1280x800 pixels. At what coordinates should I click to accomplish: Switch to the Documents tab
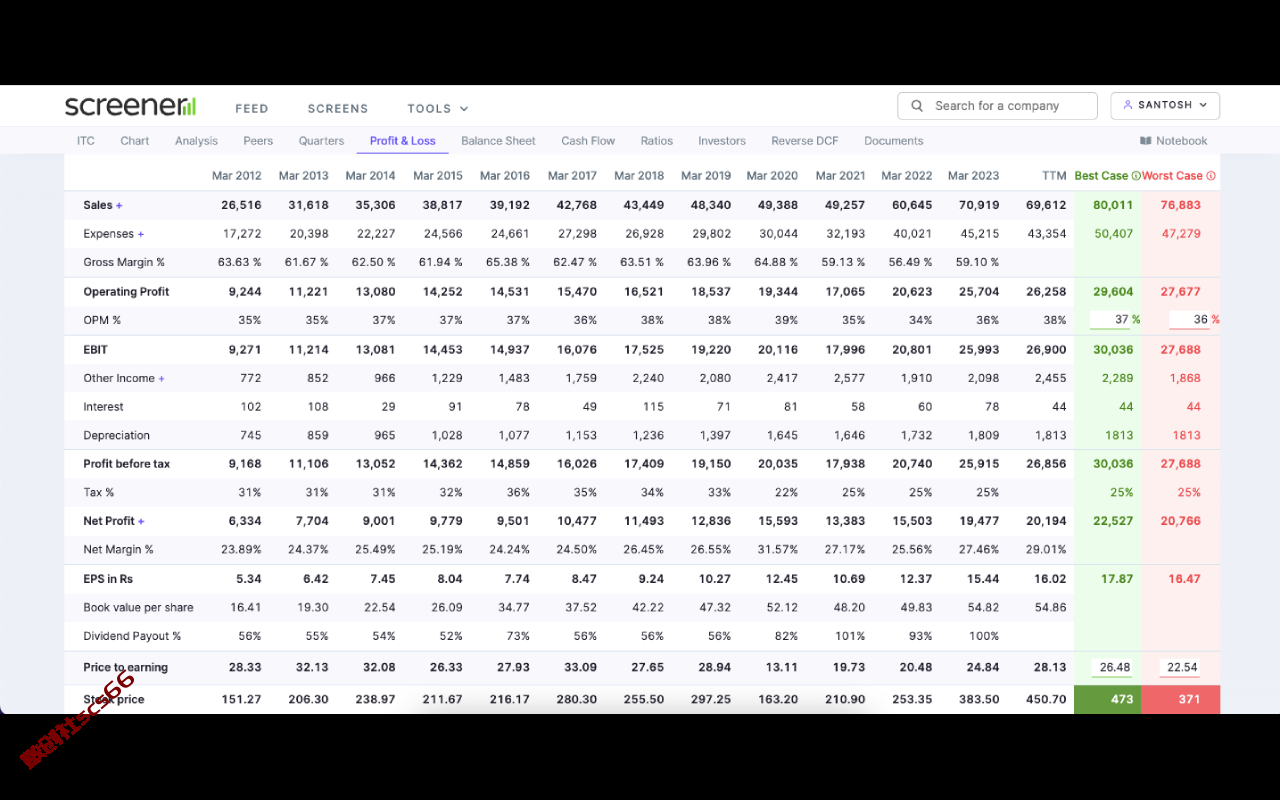pyautogui.click(x=894, y=141)
